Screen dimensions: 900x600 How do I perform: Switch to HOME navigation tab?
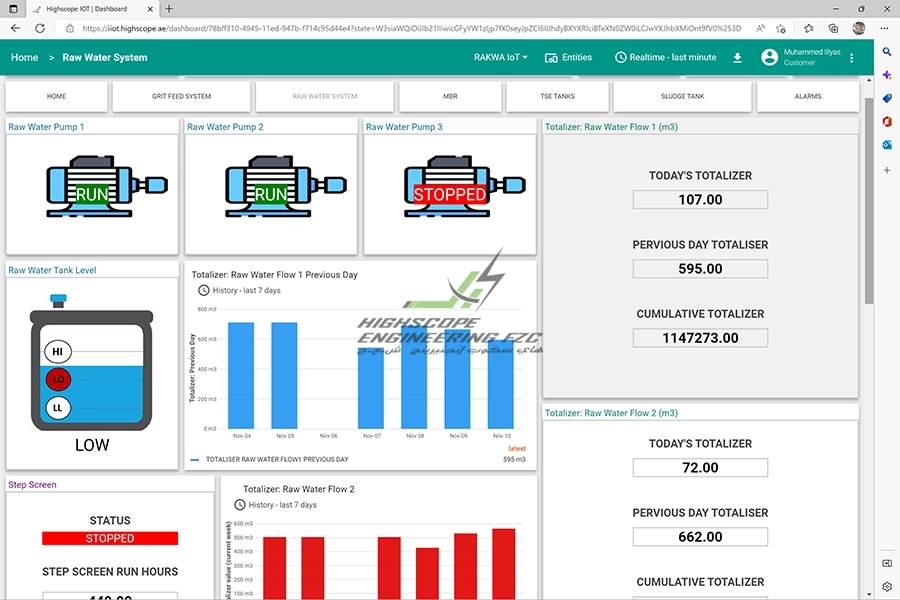click(x=56, y=96)
